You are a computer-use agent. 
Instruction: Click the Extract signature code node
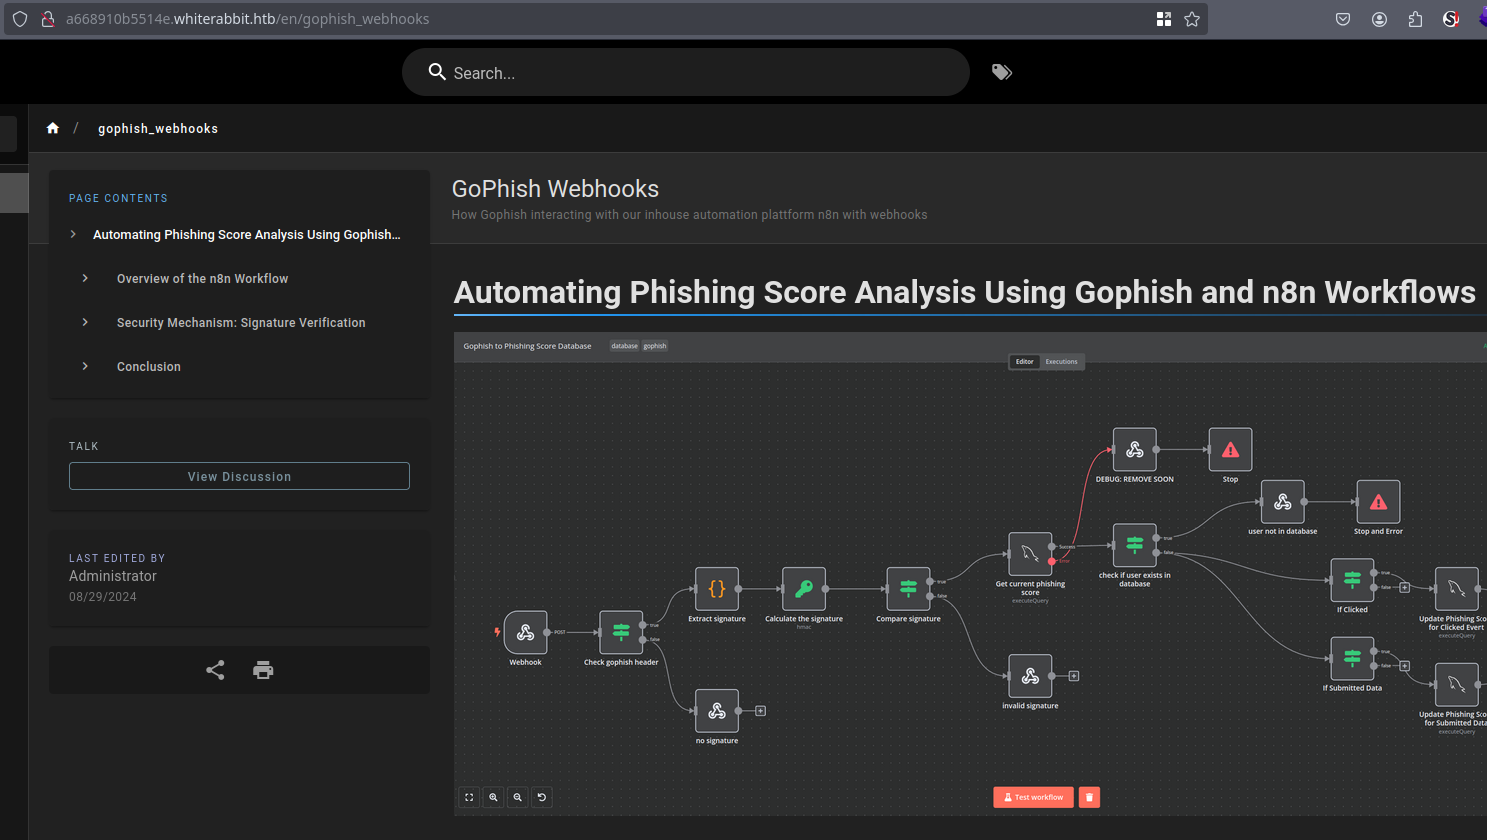click(x=716, y=589)
